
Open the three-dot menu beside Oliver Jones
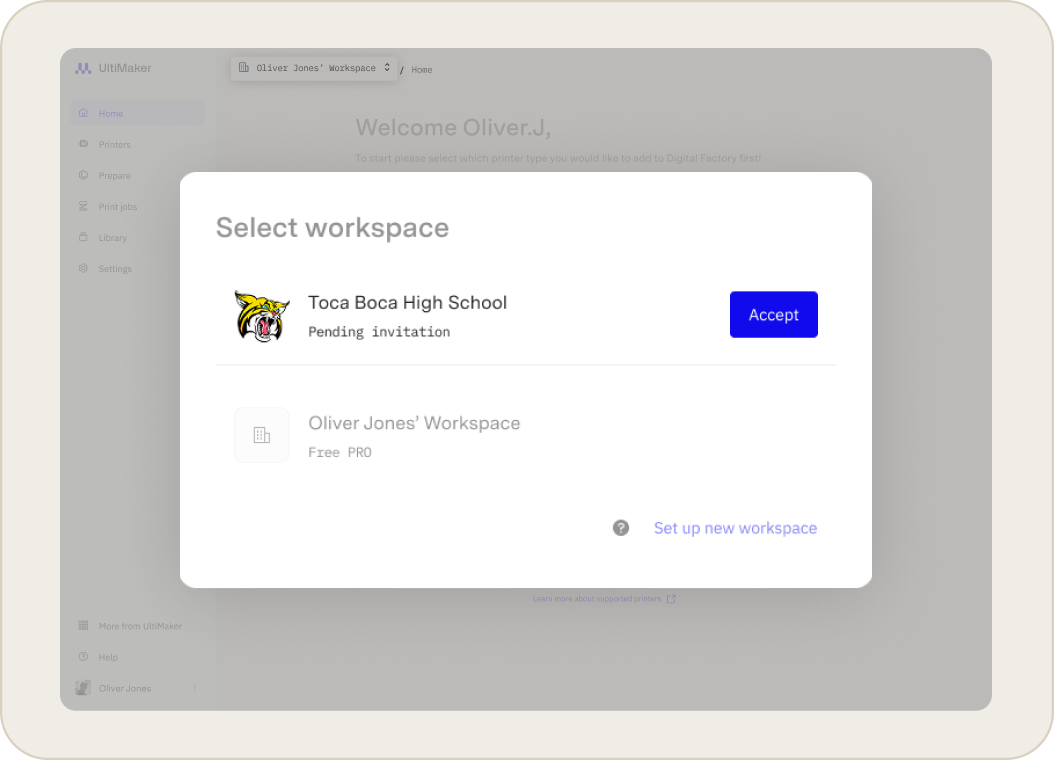(x=194, y=687)
